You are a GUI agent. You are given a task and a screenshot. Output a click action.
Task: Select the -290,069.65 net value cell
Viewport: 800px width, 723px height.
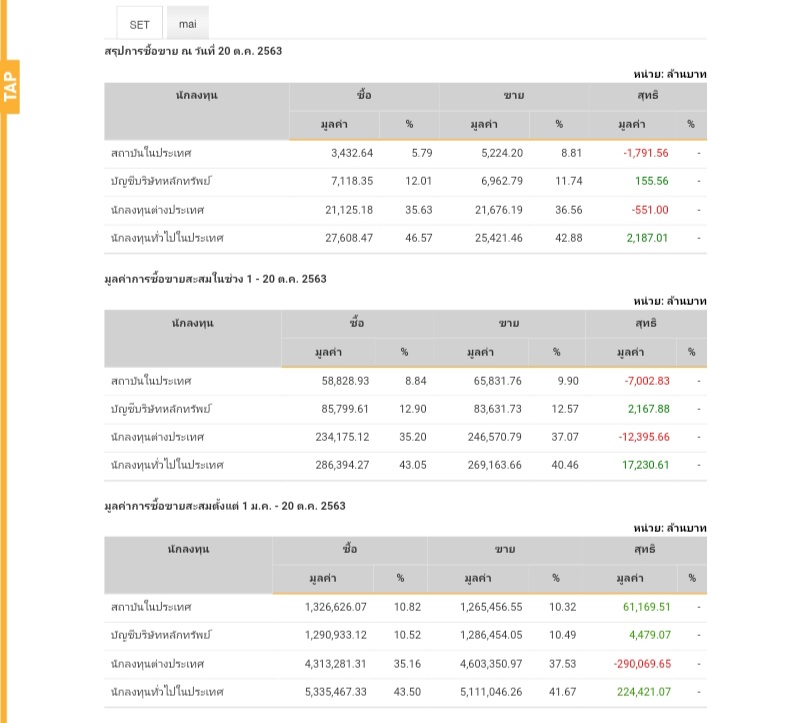[642, 663]
